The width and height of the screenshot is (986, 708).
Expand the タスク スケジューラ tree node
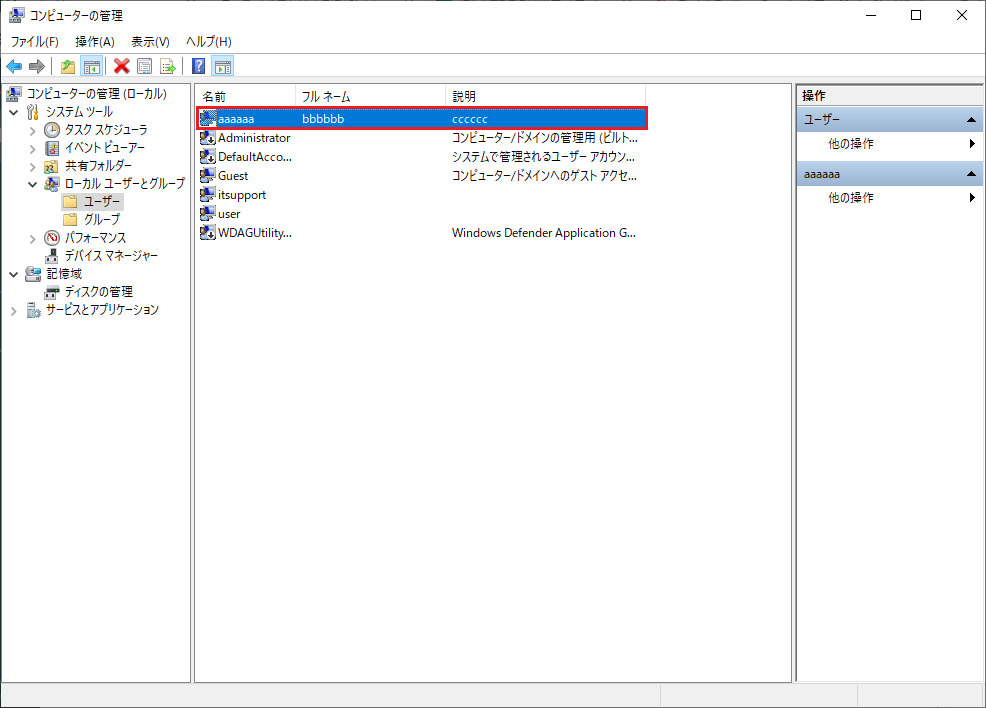pos(33,130)
